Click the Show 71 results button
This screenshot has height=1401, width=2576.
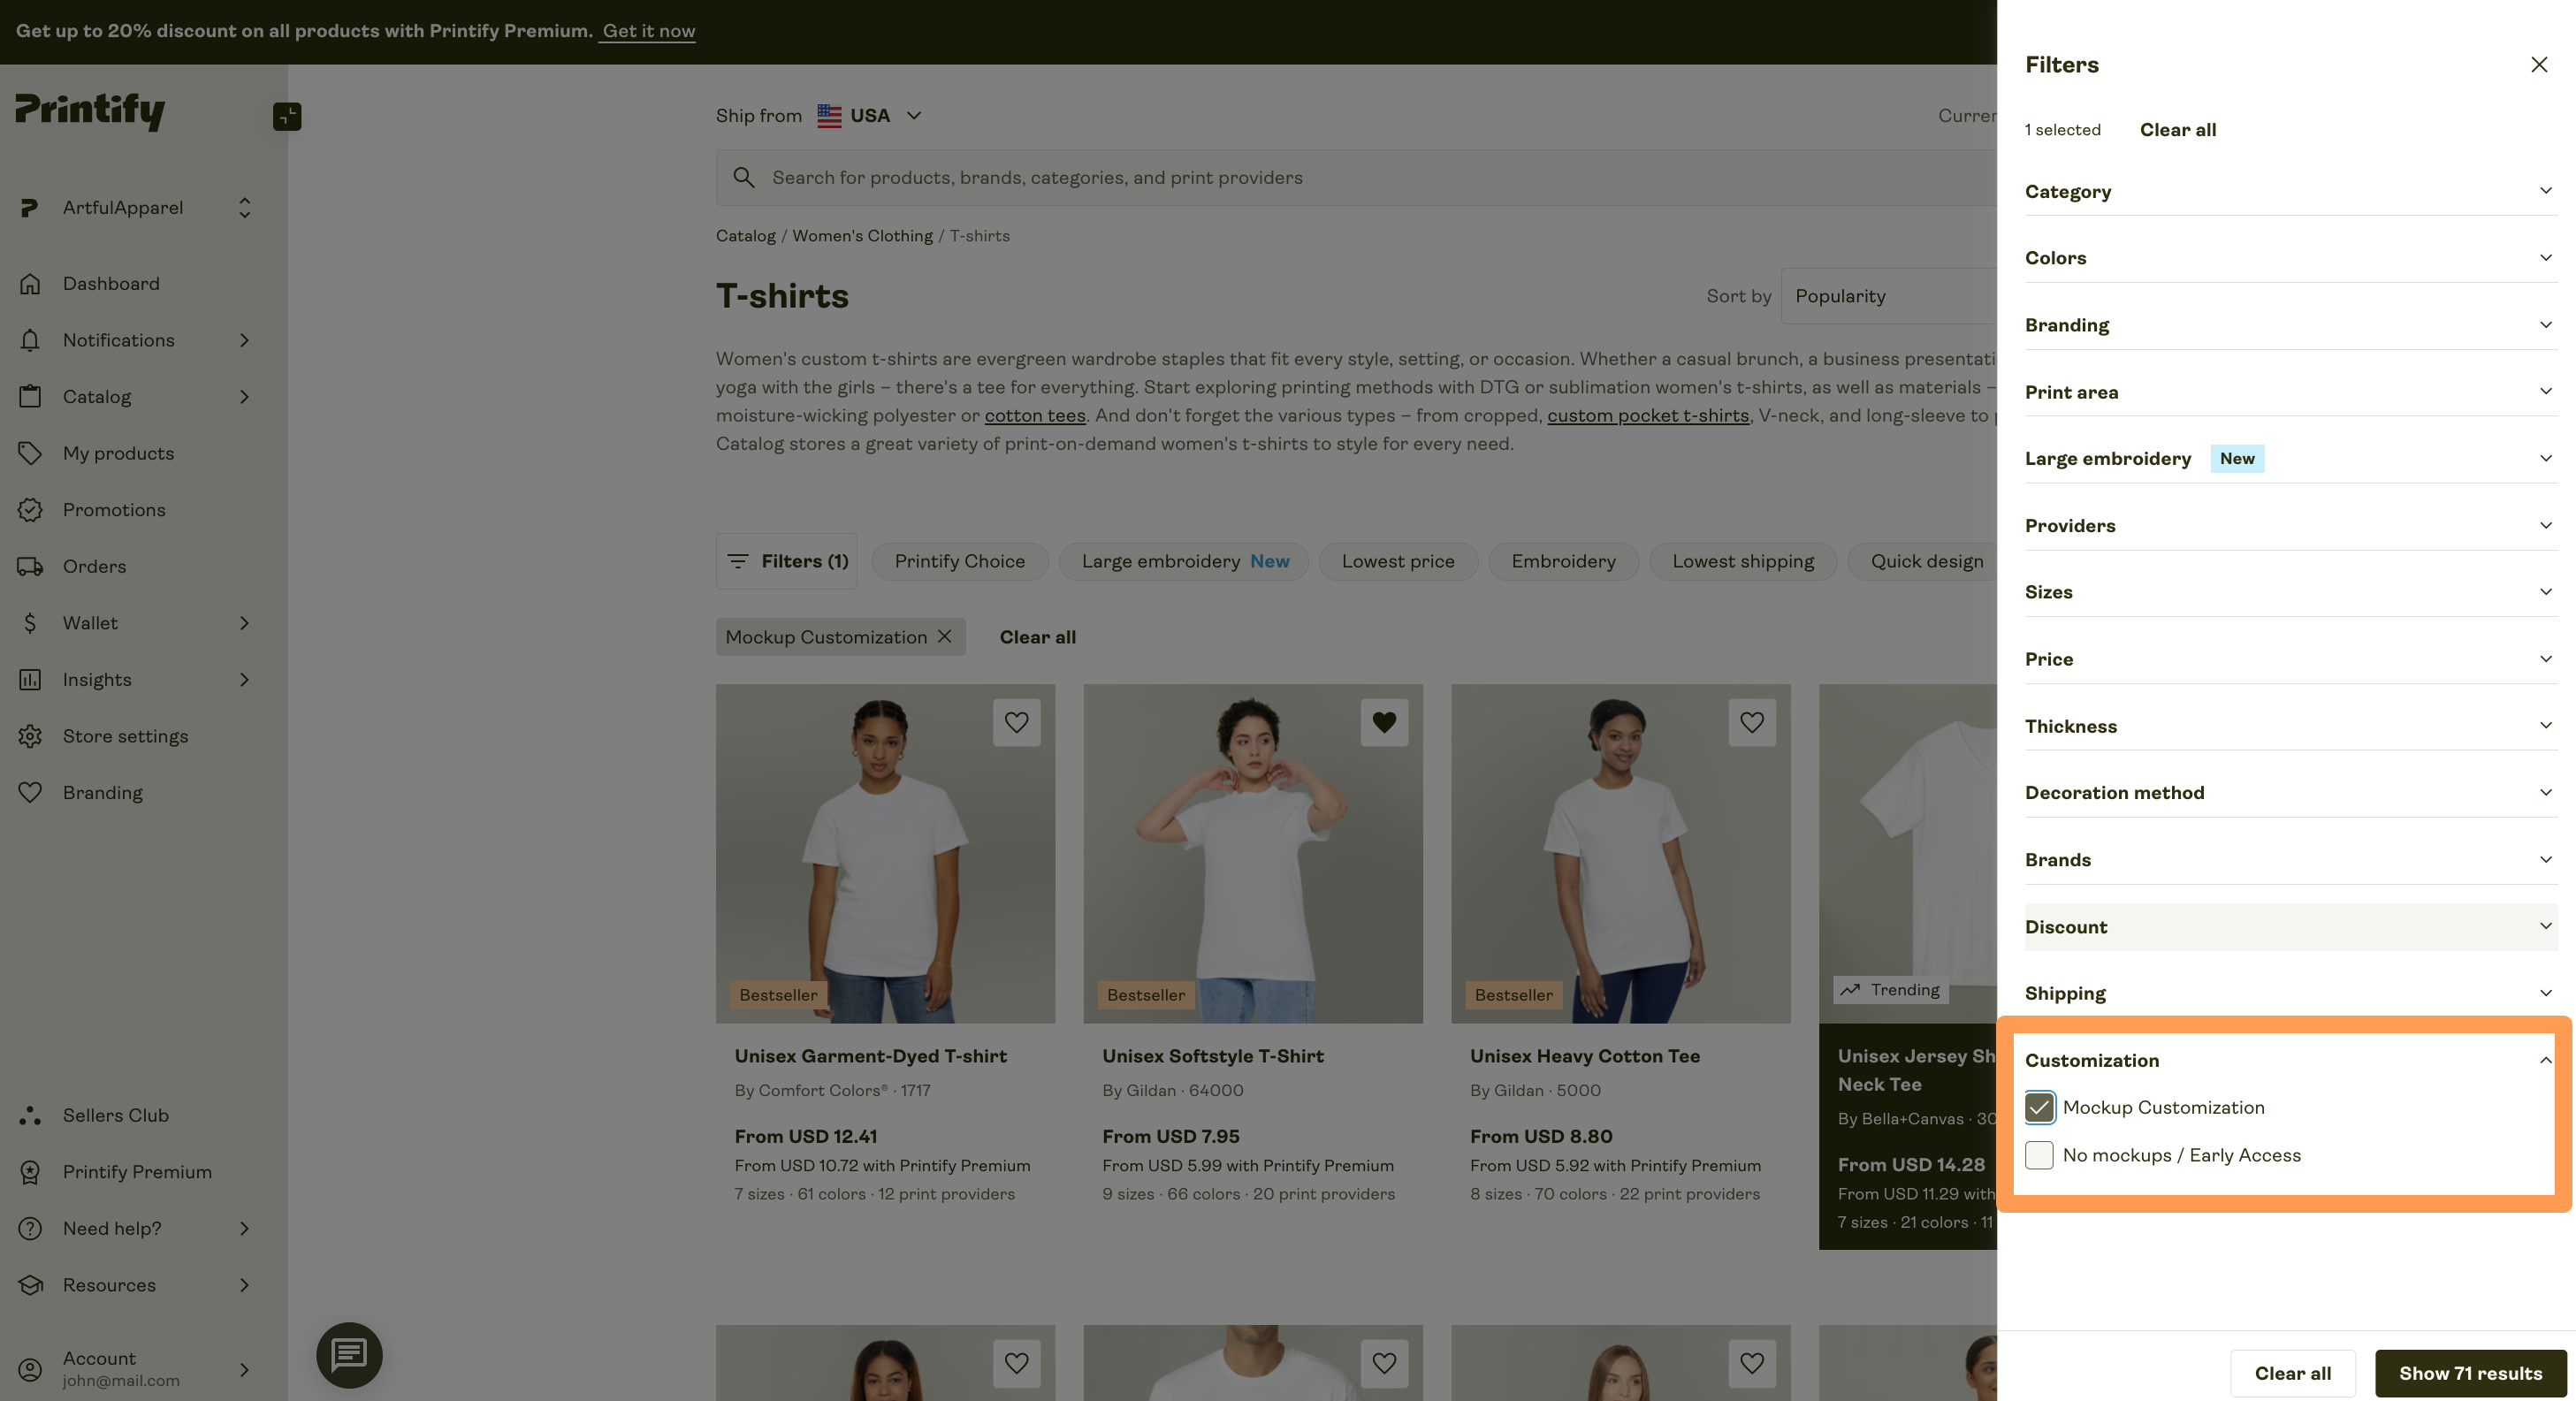coord(2470,1373)
